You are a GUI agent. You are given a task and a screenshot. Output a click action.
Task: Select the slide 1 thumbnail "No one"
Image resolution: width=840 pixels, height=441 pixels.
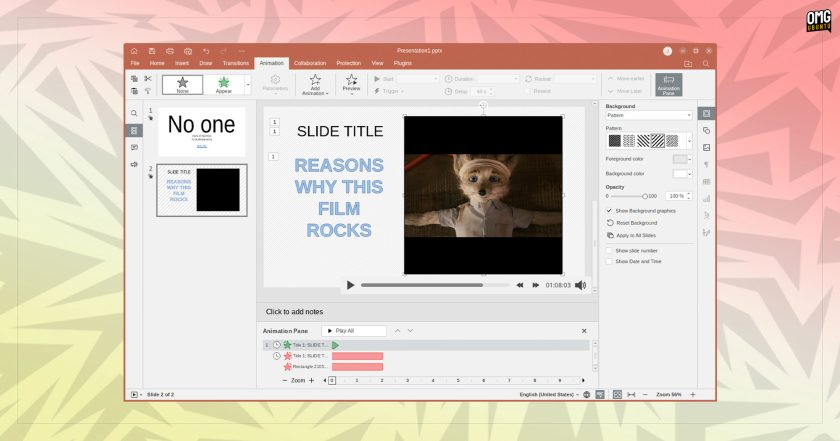[x=201, y=132]
